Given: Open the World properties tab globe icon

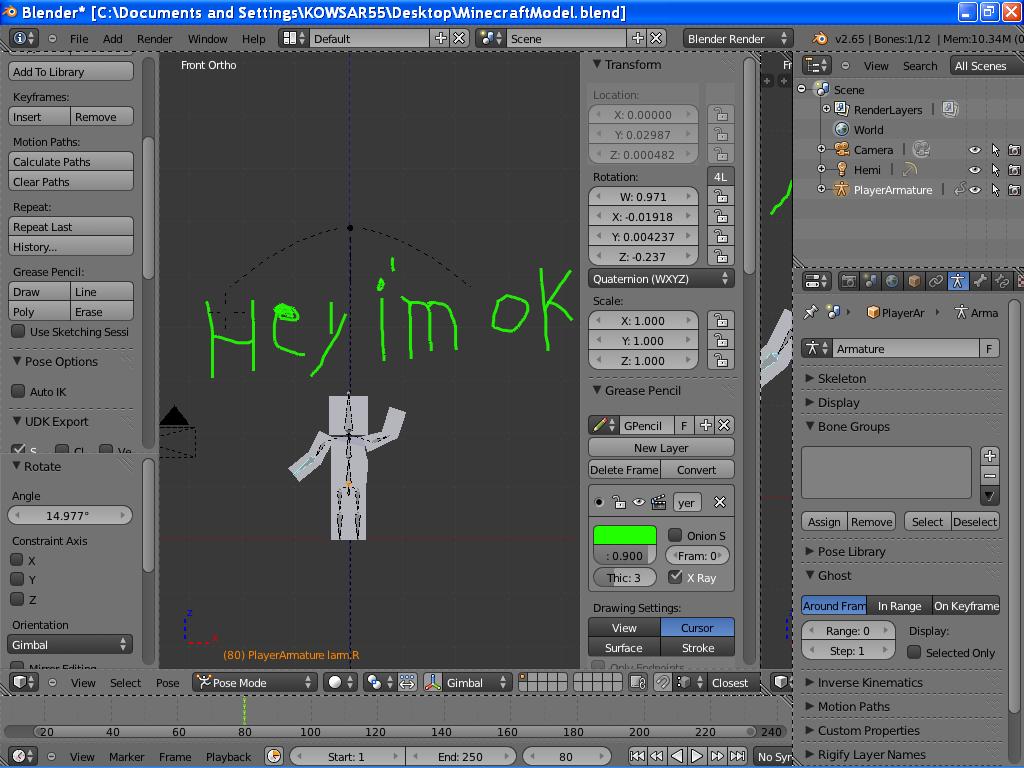Looking at the screenshot, I should pyautogui.click(x=891, y=281).
